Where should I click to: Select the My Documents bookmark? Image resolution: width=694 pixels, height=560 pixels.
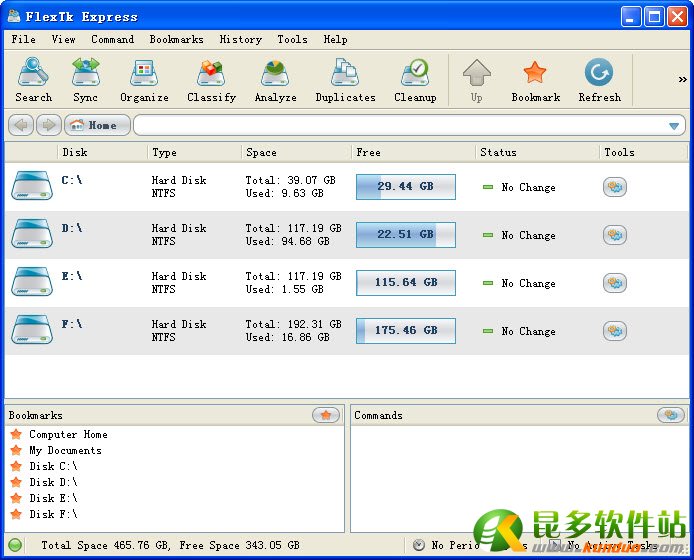click(x=65, y=450)
